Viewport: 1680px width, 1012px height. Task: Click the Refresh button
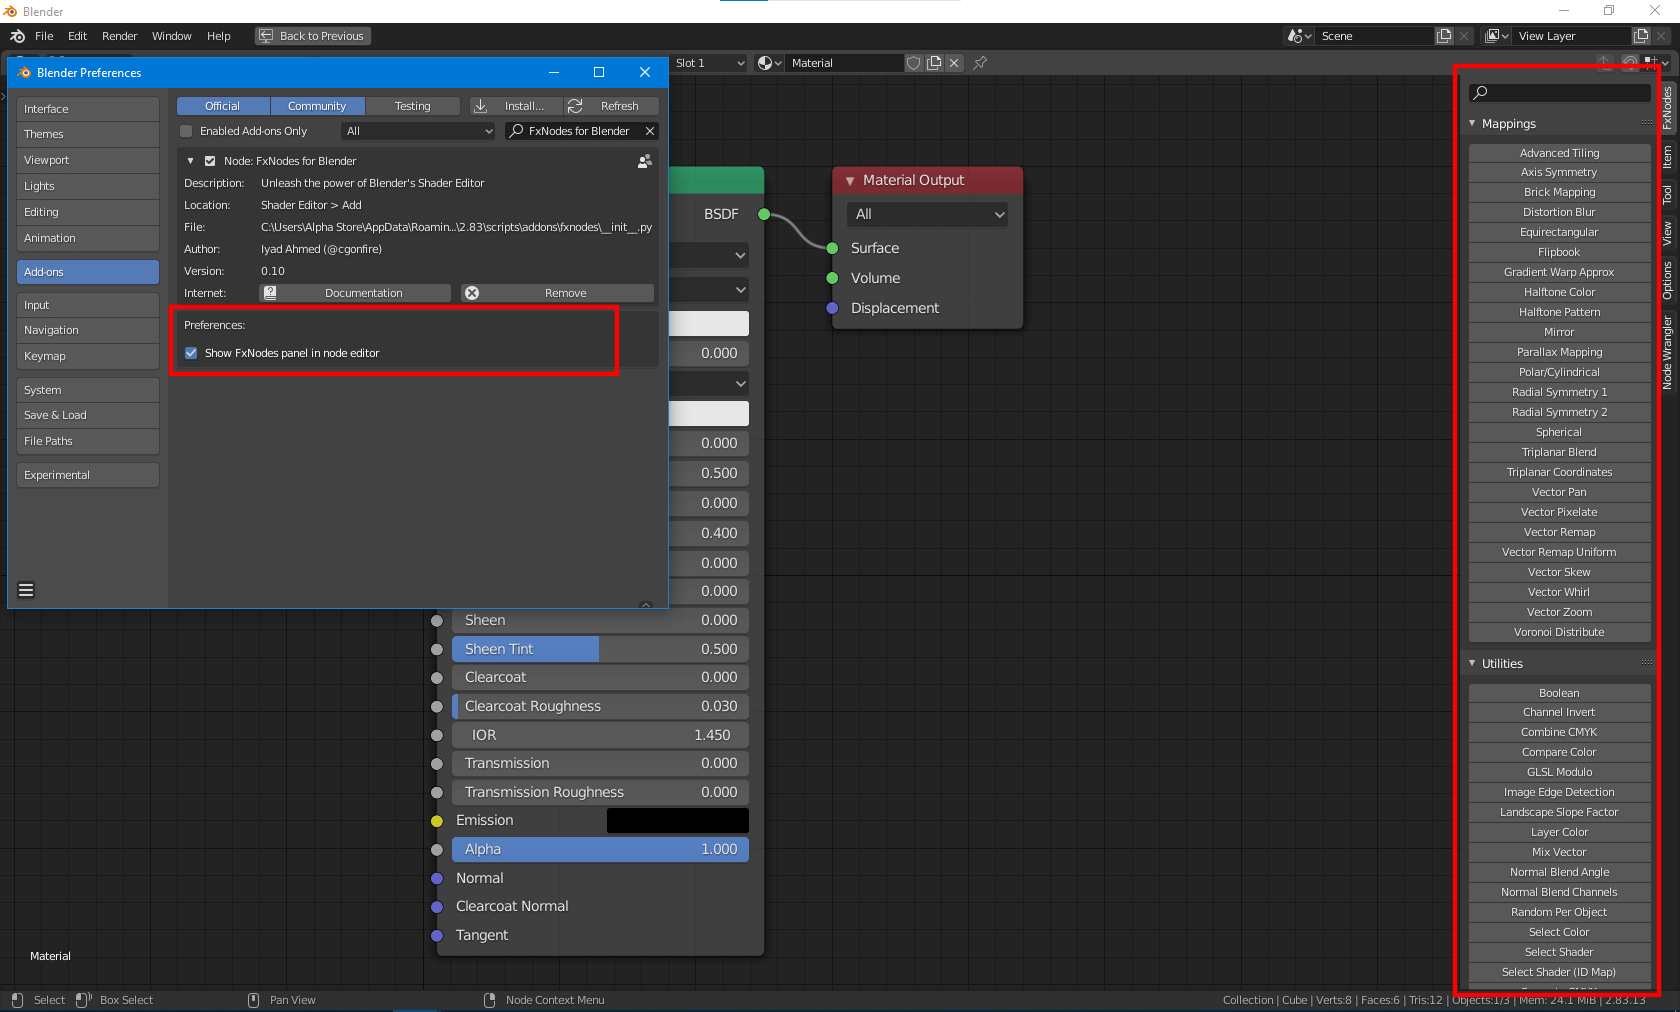[x=610, y=106]
